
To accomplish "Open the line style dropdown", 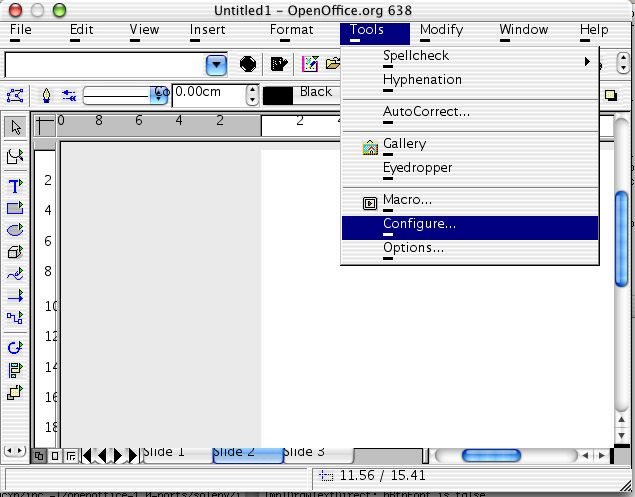I will [159, 96].
